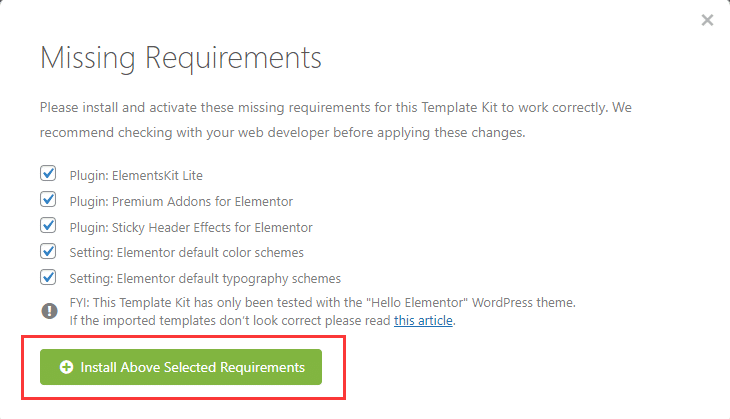Toggle the Premium Addons for Elementor checkbox
Screen dimensions: 730x419
(48, 201)
